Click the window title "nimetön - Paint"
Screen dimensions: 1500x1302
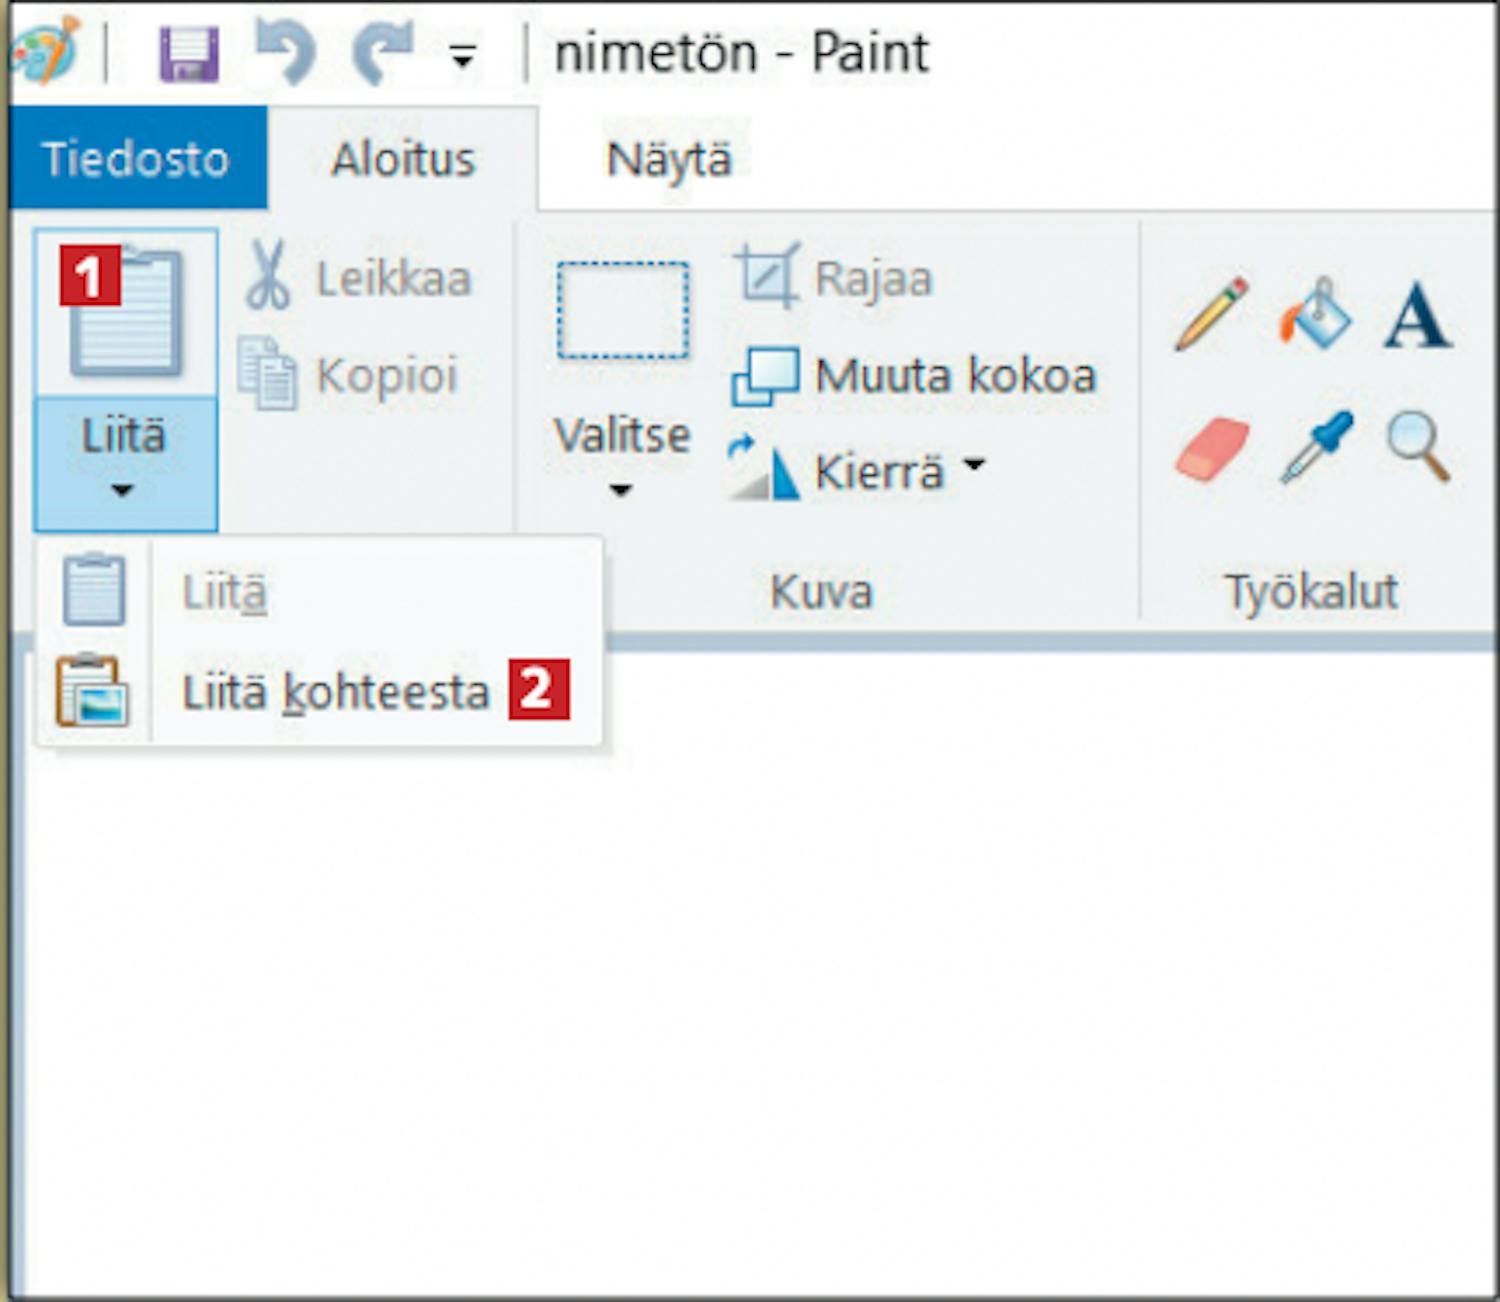(741, 52)
